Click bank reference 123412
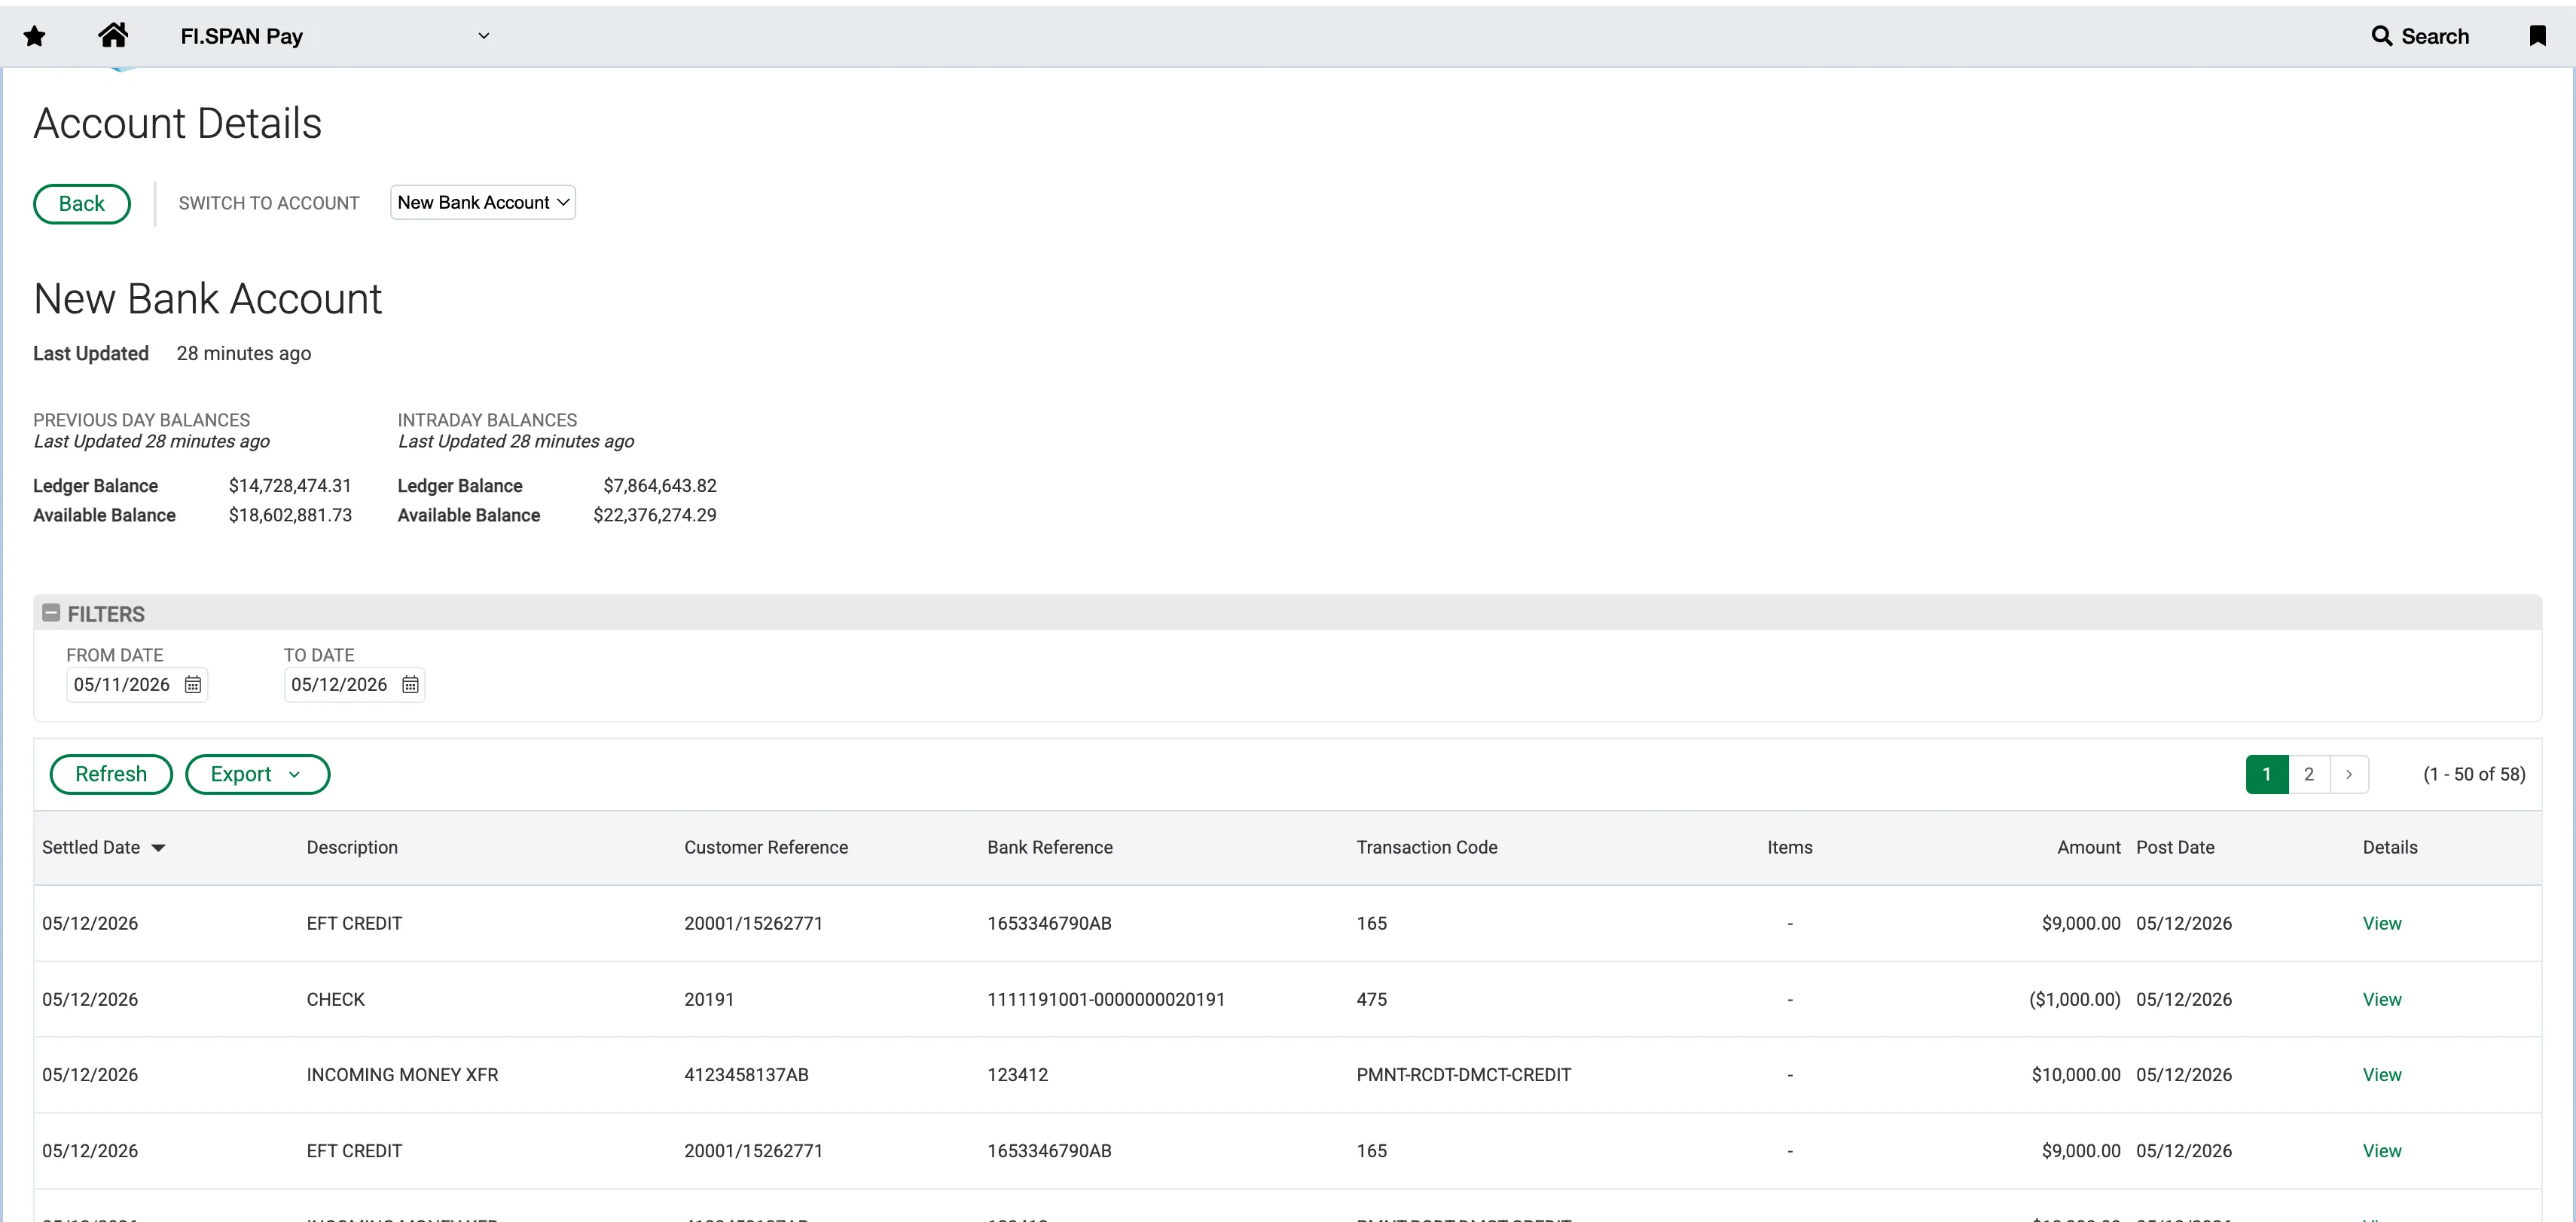 click(1017, 1075)
